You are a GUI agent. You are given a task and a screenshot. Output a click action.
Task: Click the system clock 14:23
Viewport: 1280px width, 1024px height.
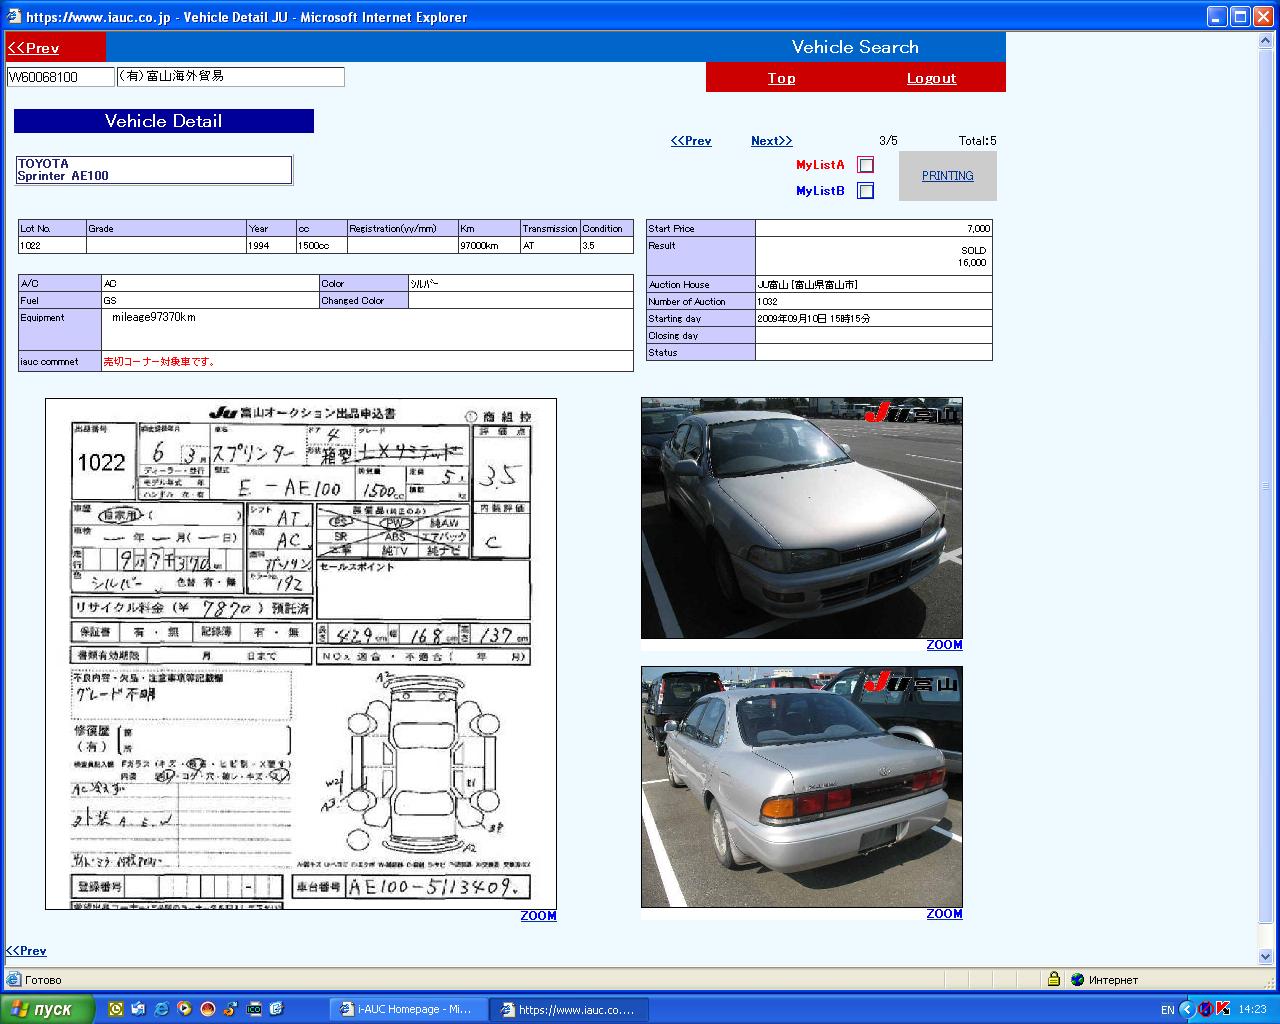click(x=1252, y=1010)
